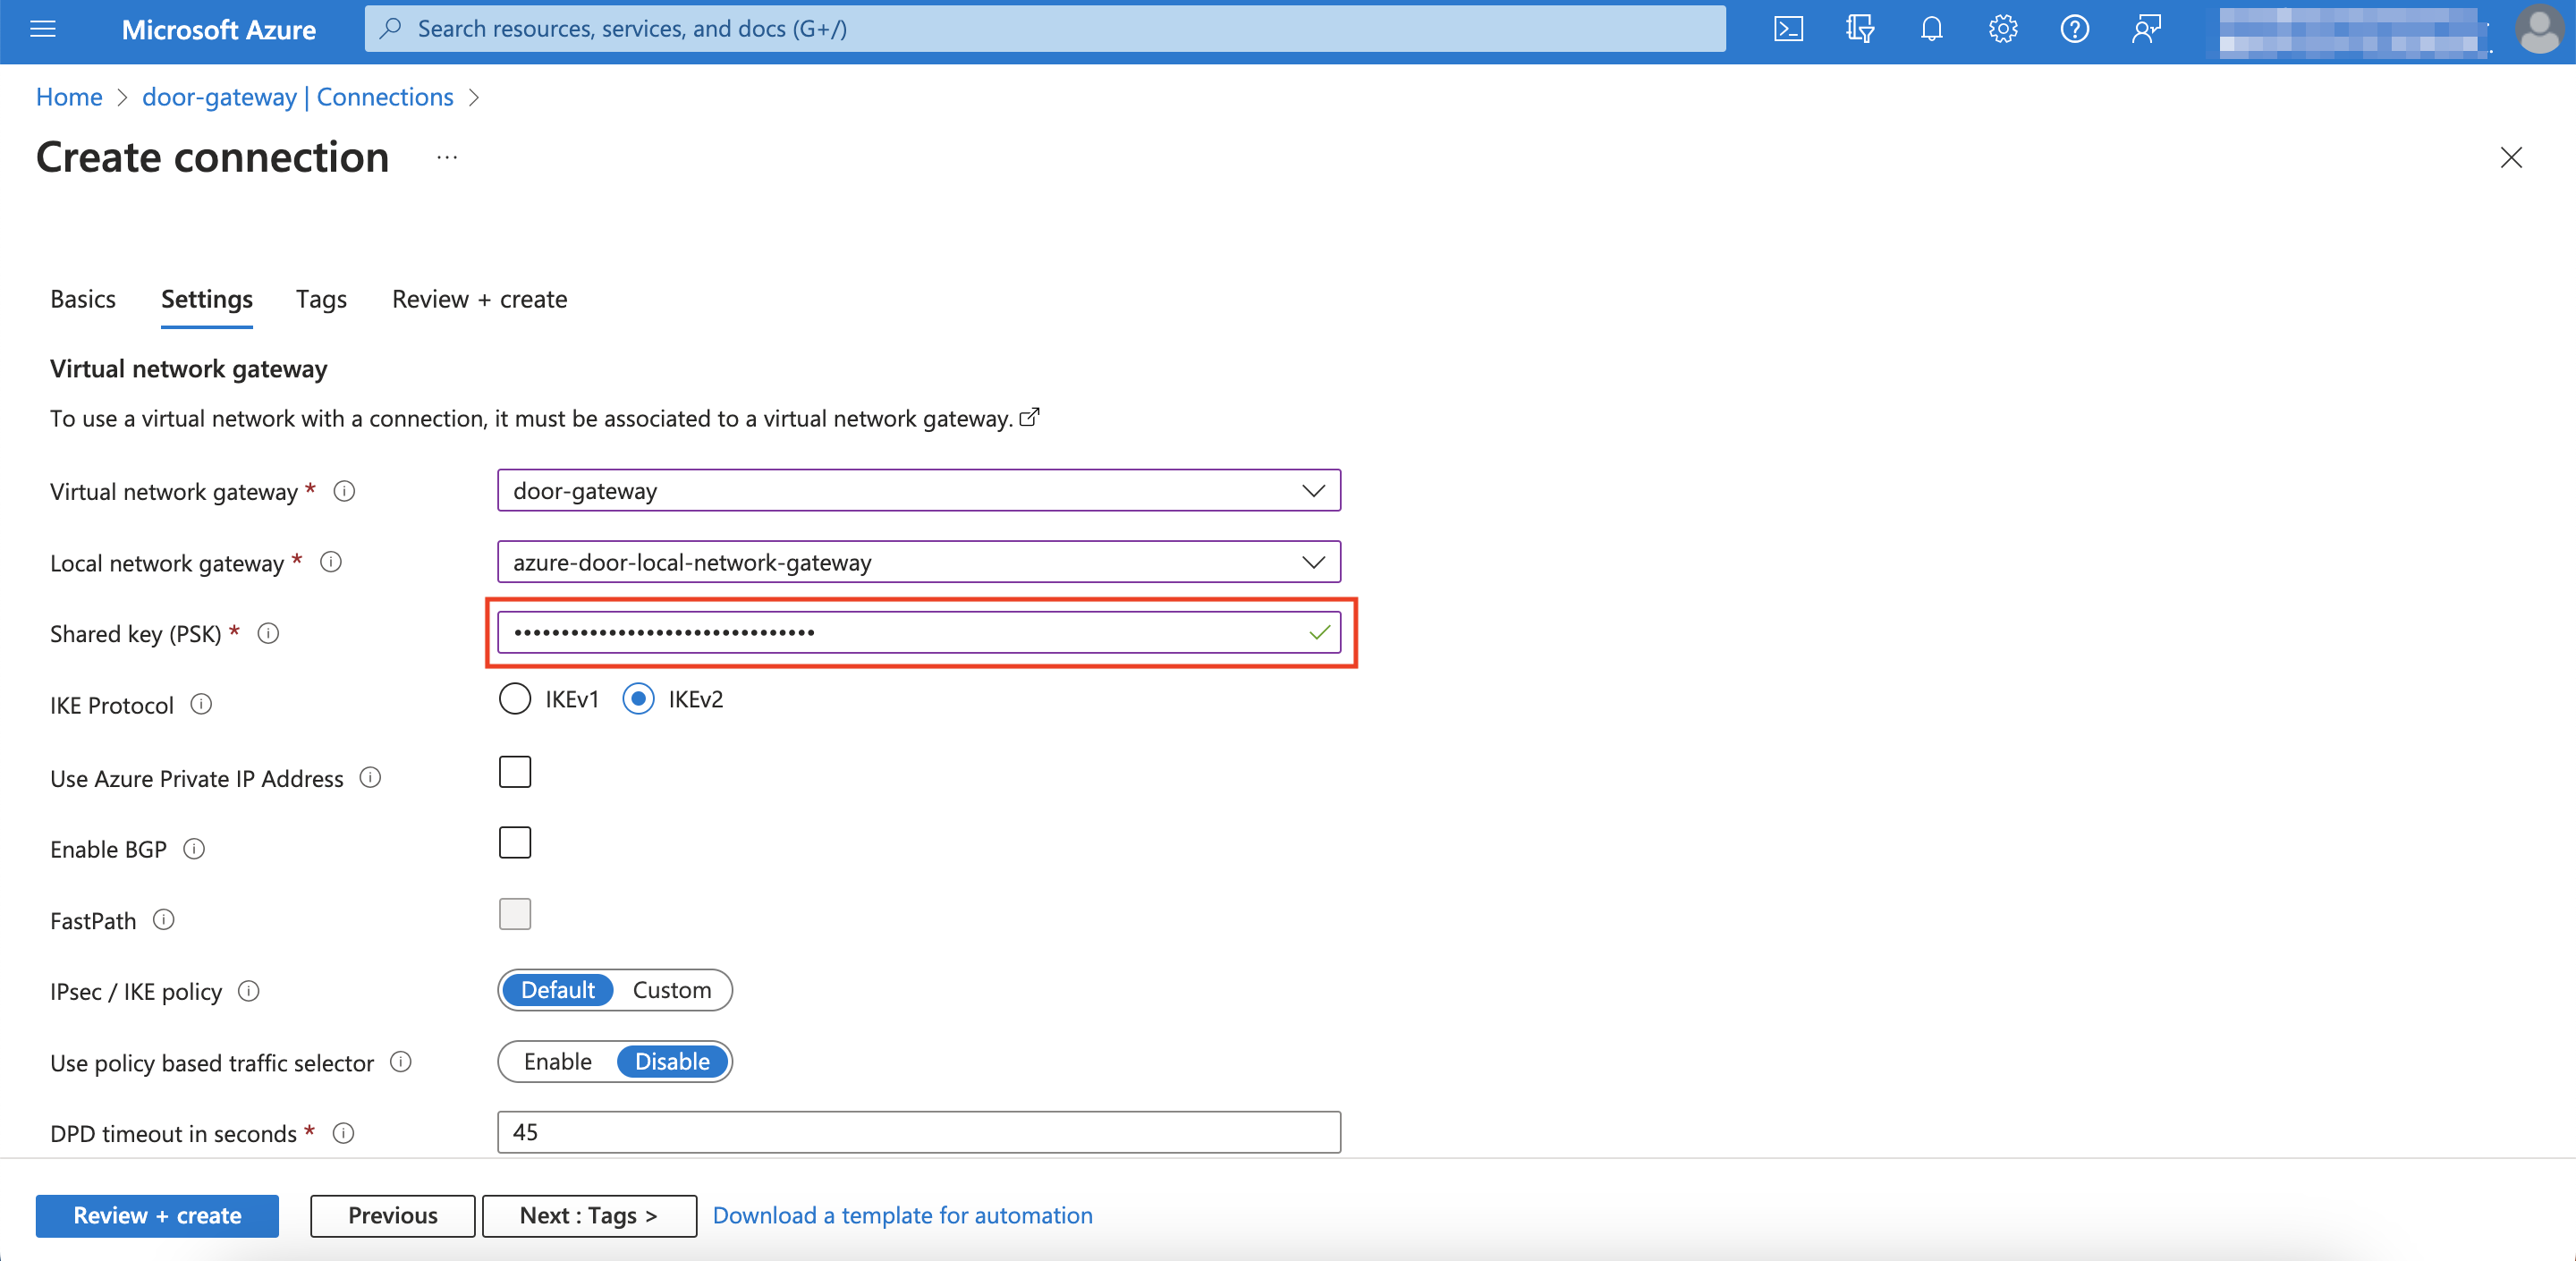Send feedback to Microsoft
Screen dimensions: 2576x1261
click(2145, 29)
